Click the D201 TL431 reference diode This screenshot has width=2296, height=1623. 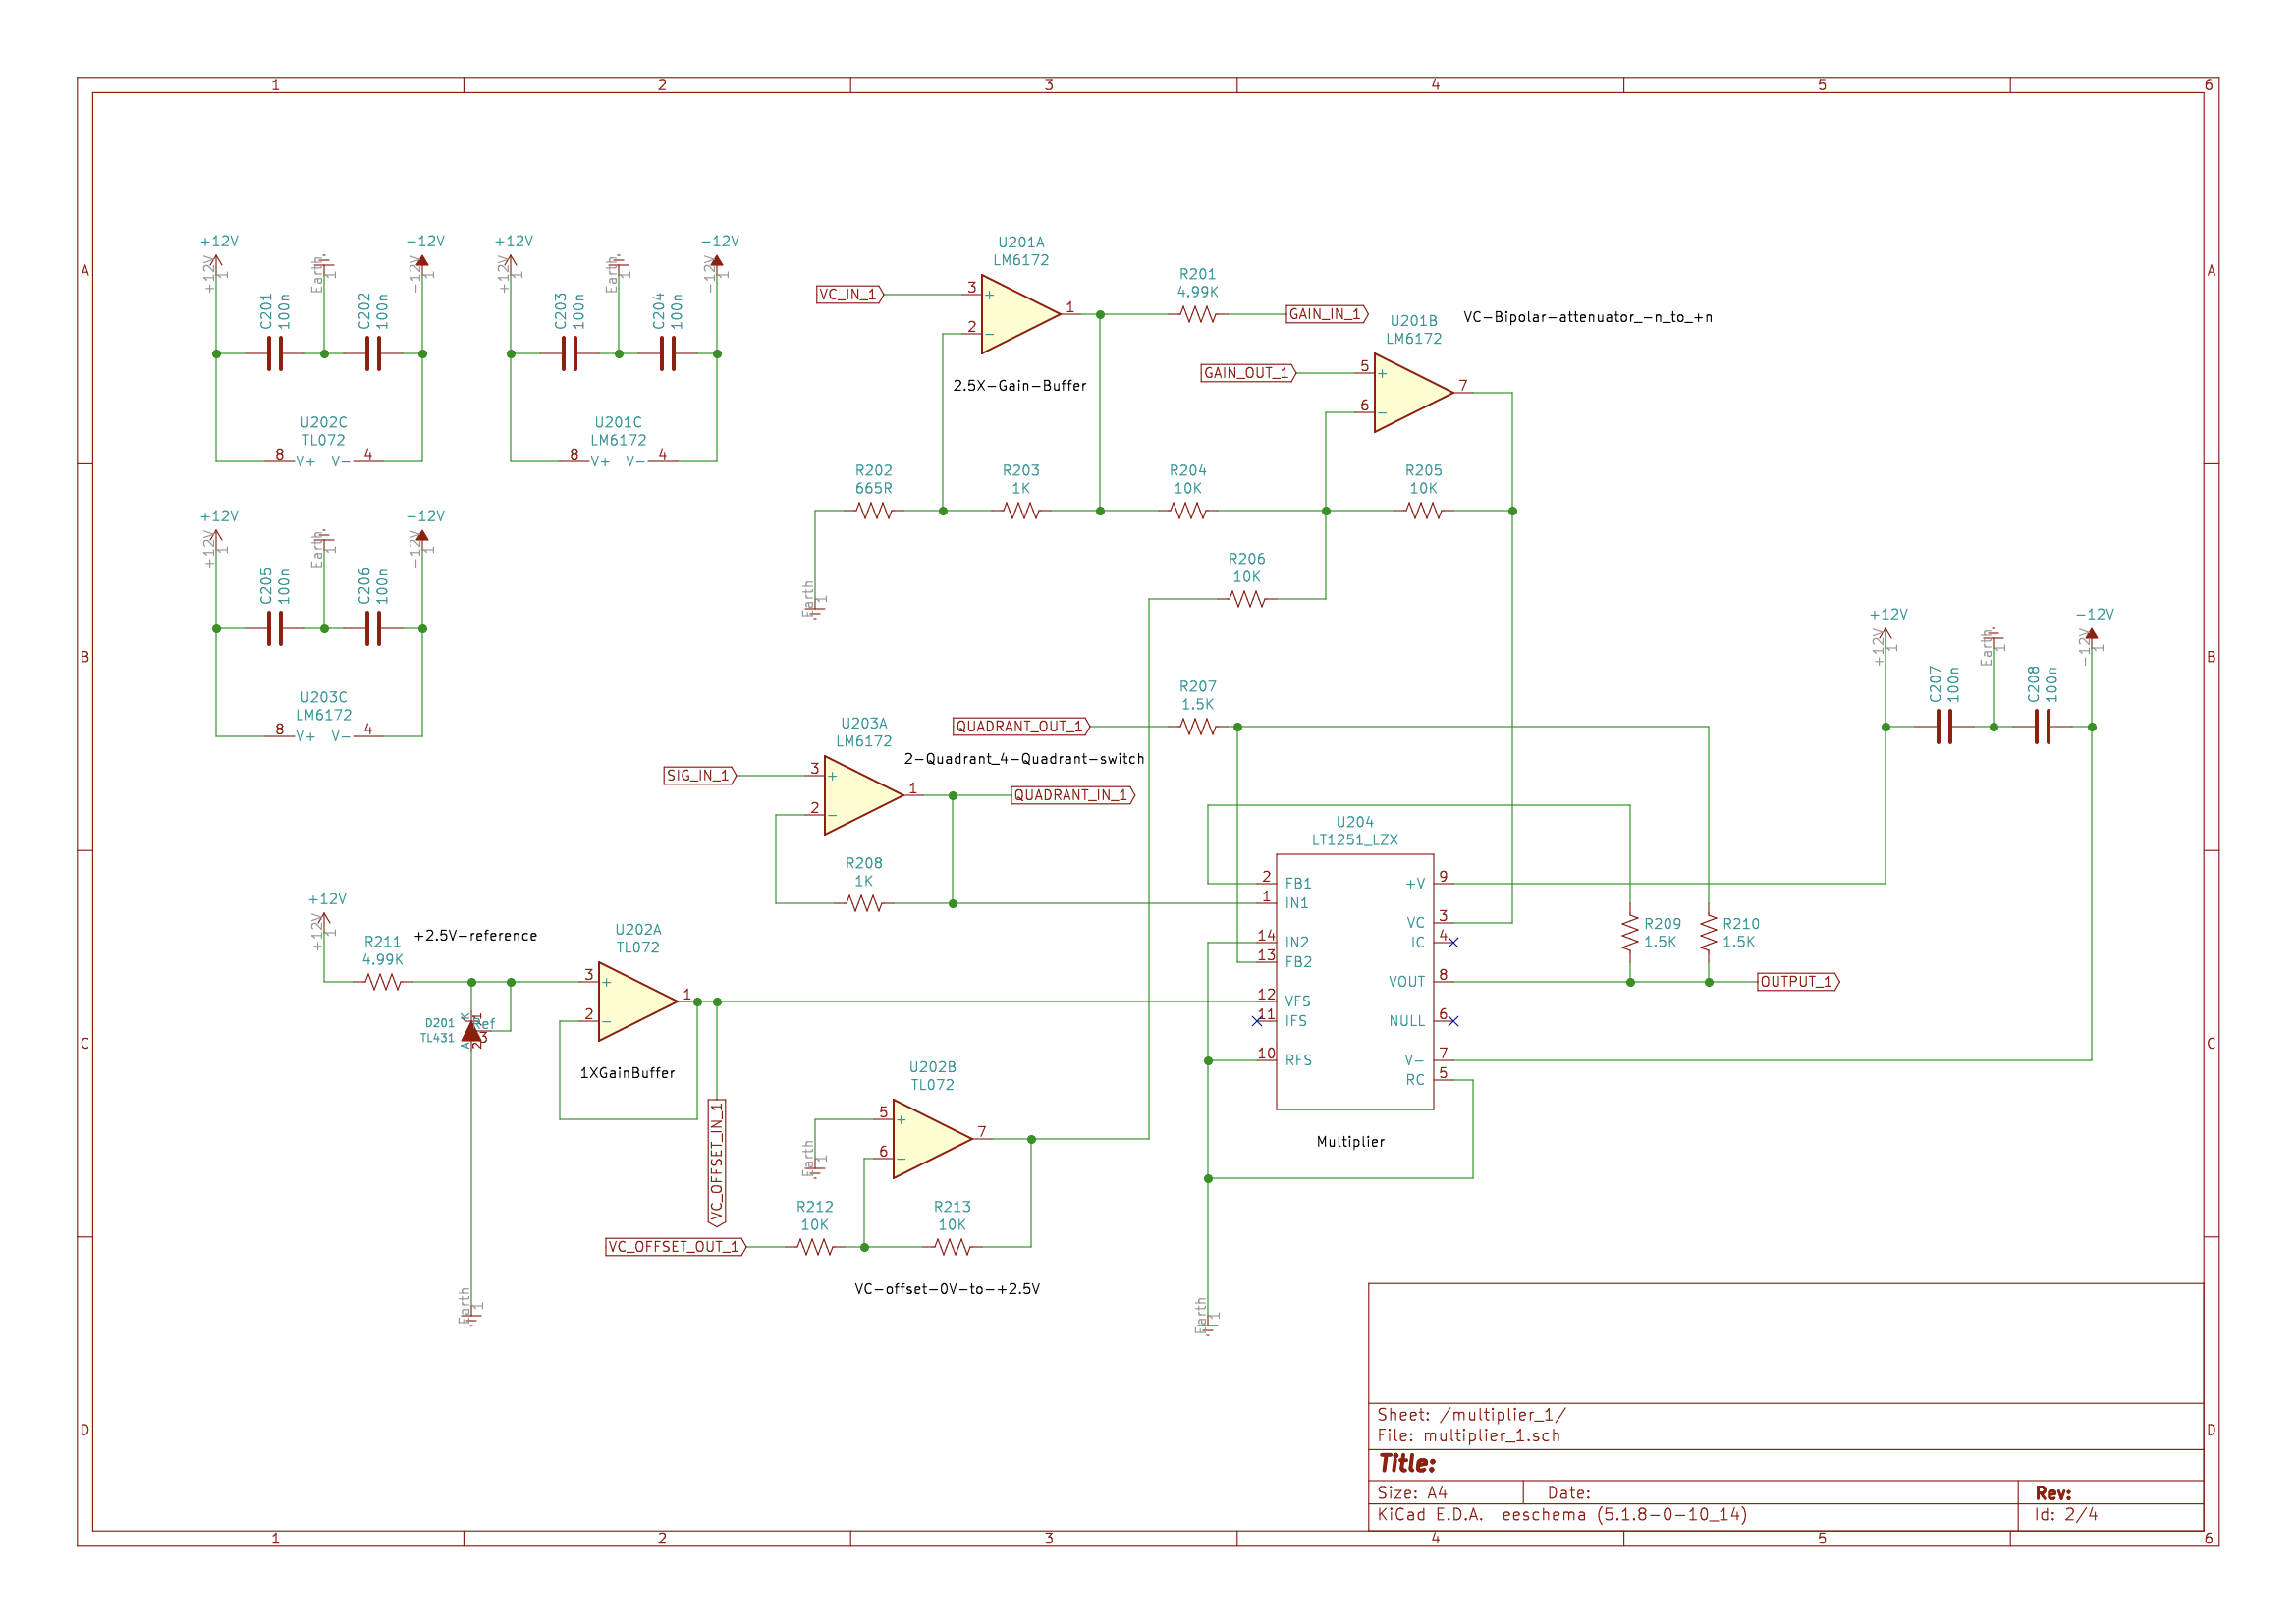click(471, 1031)
